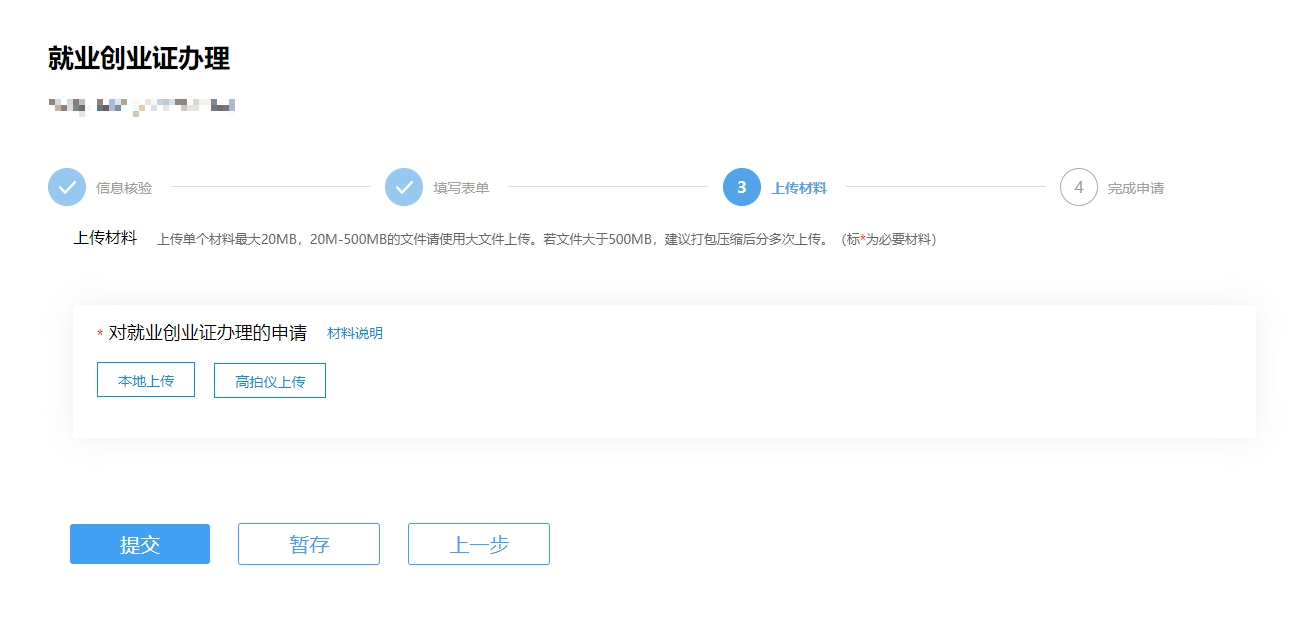This screenshot has height=630, width=1289.
Task: Select the 完成申请 step label
Action: point(1135,188)
